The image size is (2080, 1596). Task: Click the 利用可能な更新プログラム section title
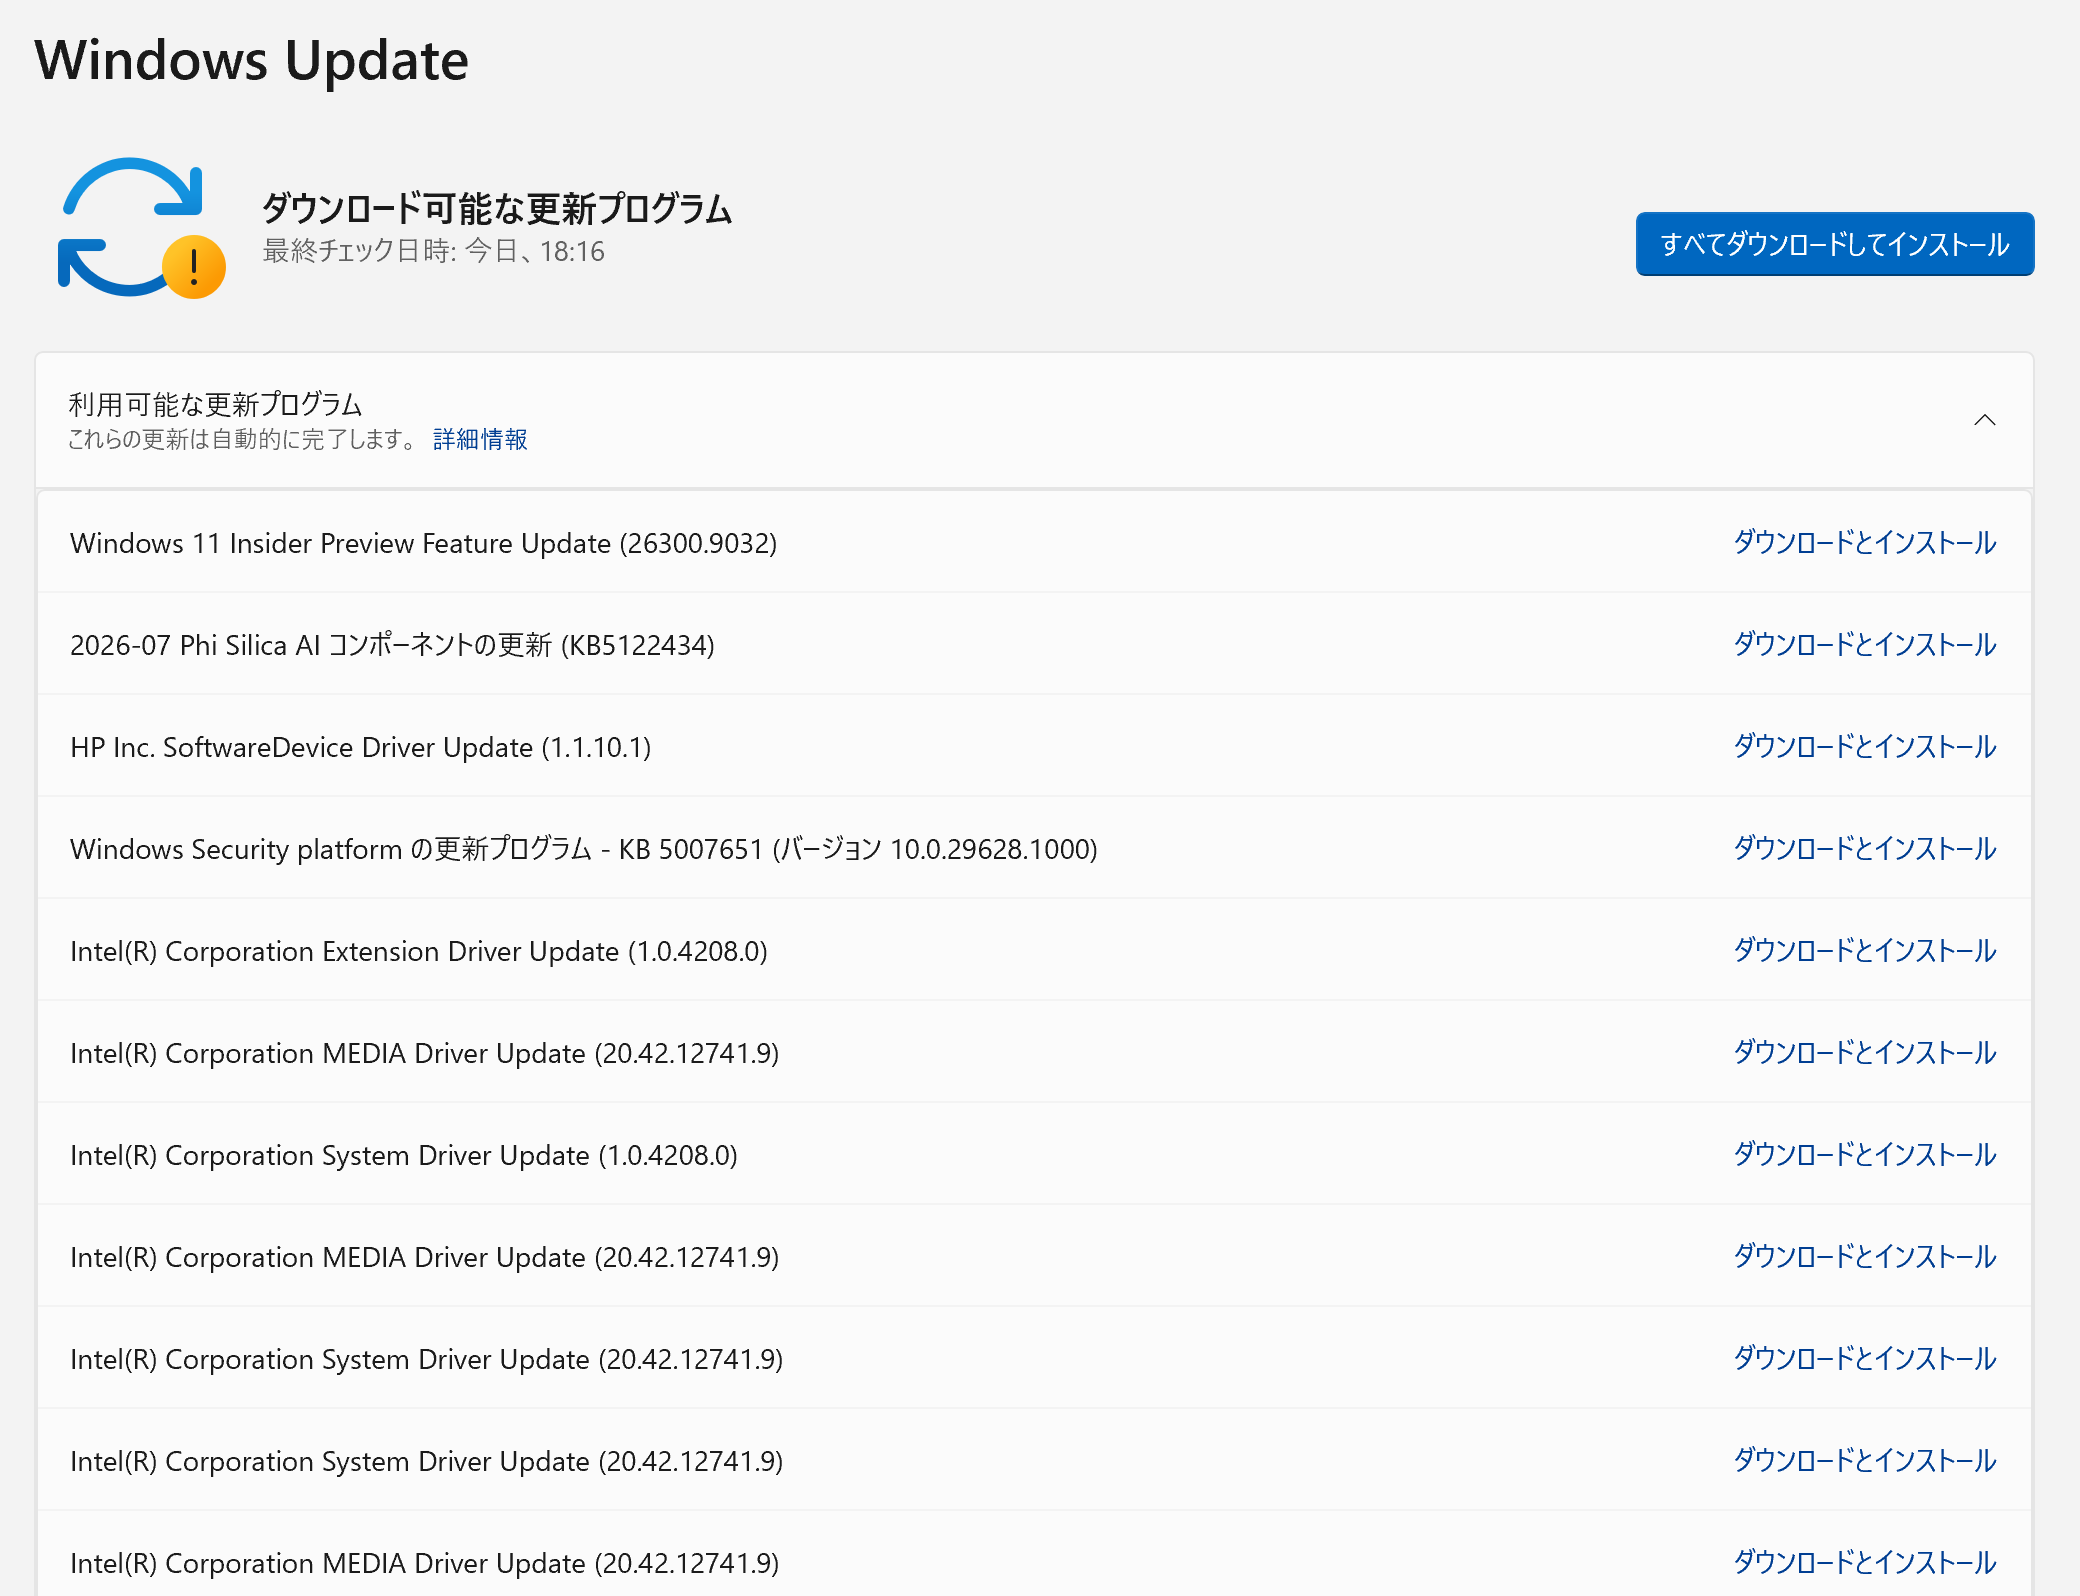click(x=215, y=404)
